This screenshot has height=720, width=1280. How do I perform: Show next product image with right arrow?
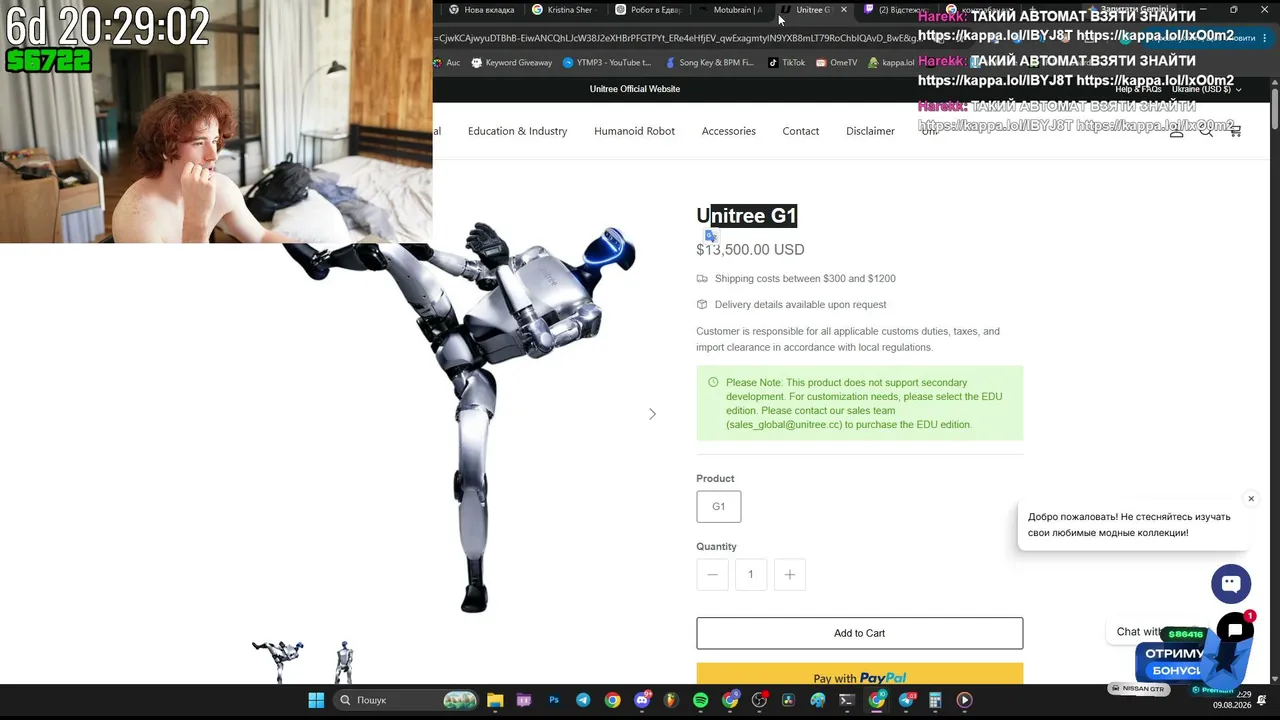652,414
